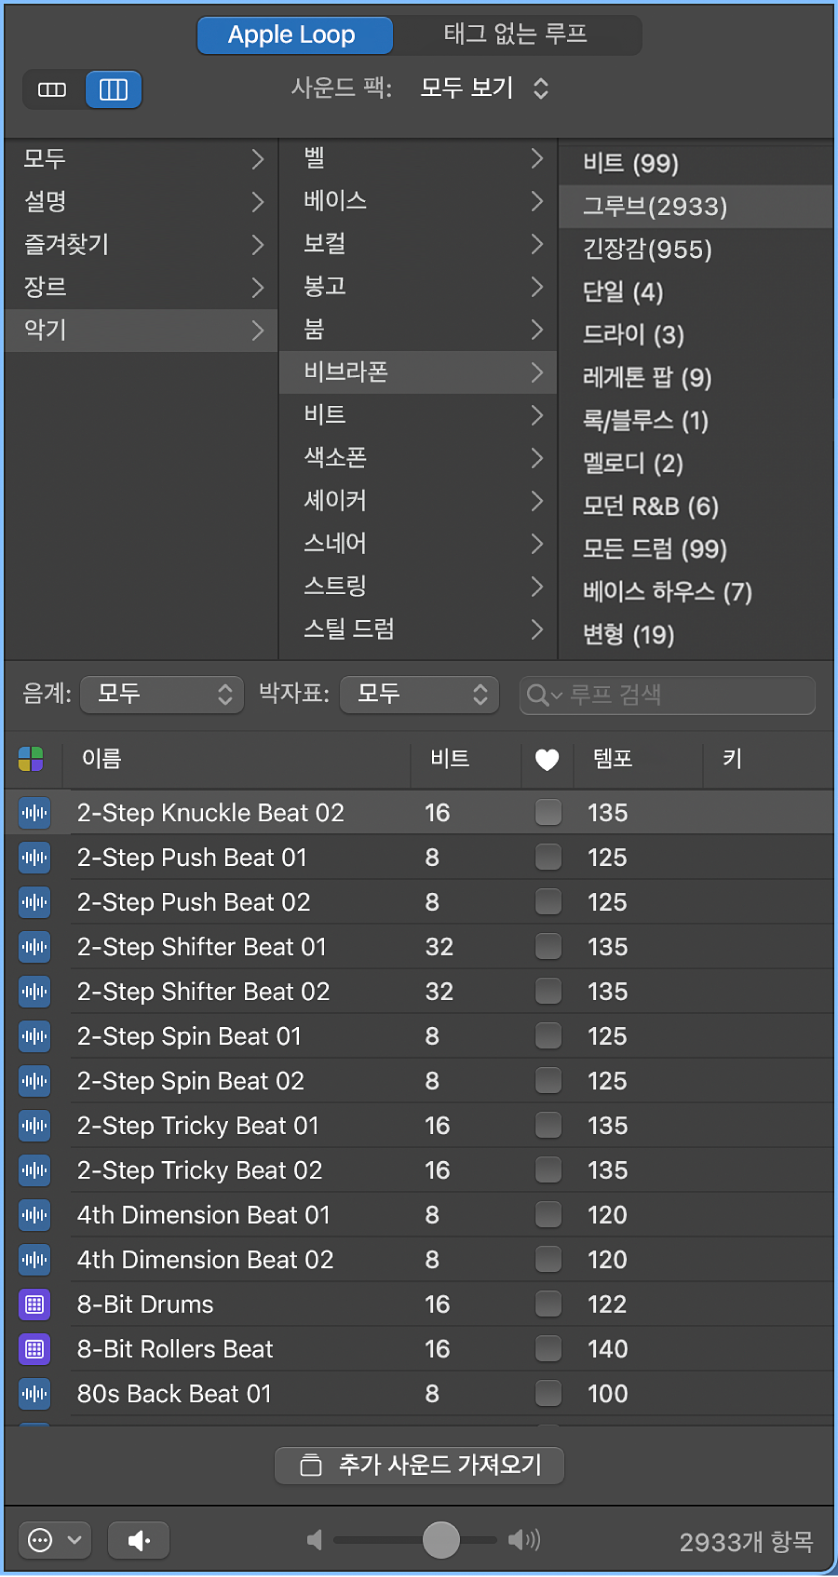Toggle the preview speaker button
Viewport: 838px width, 1577px height.
138,1540
